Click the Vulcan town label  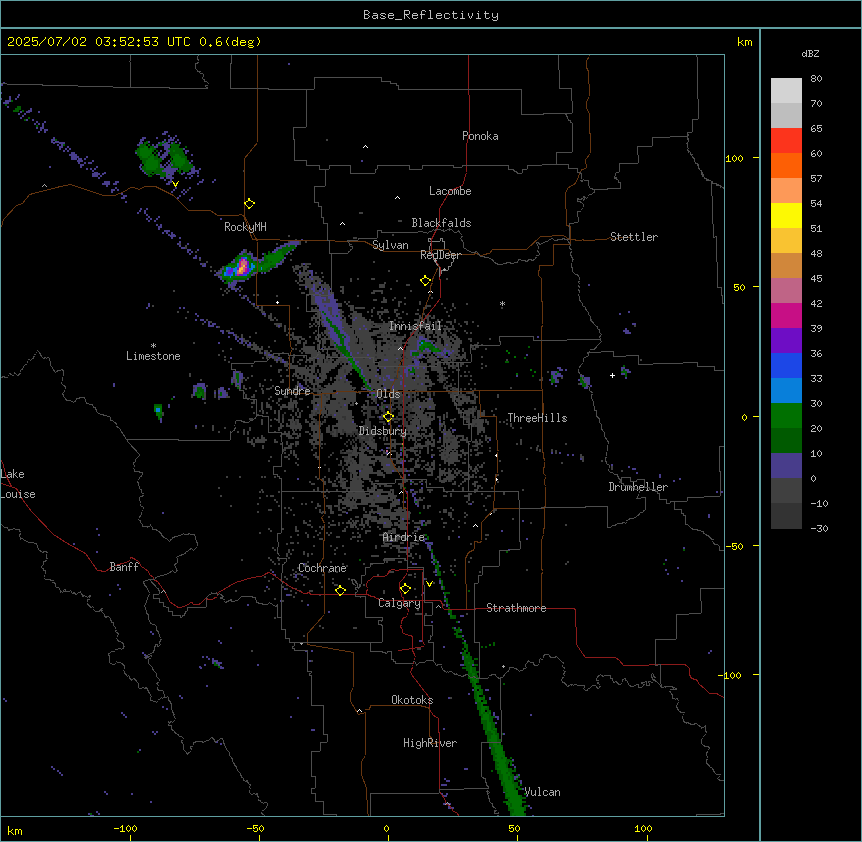[542, 792]
